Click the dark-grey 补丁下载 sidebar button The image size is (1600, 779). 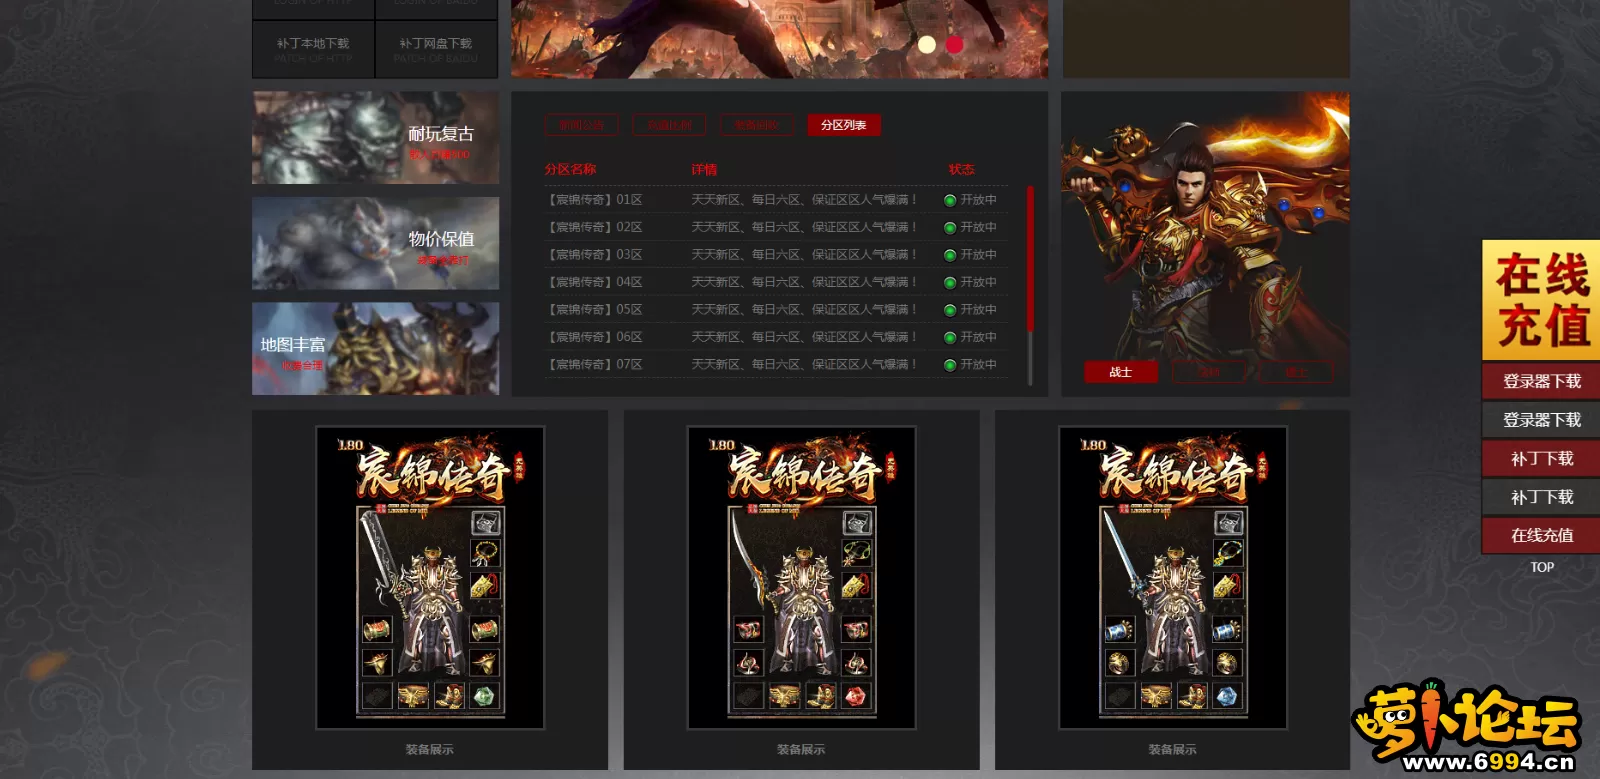coord(1541,497)
